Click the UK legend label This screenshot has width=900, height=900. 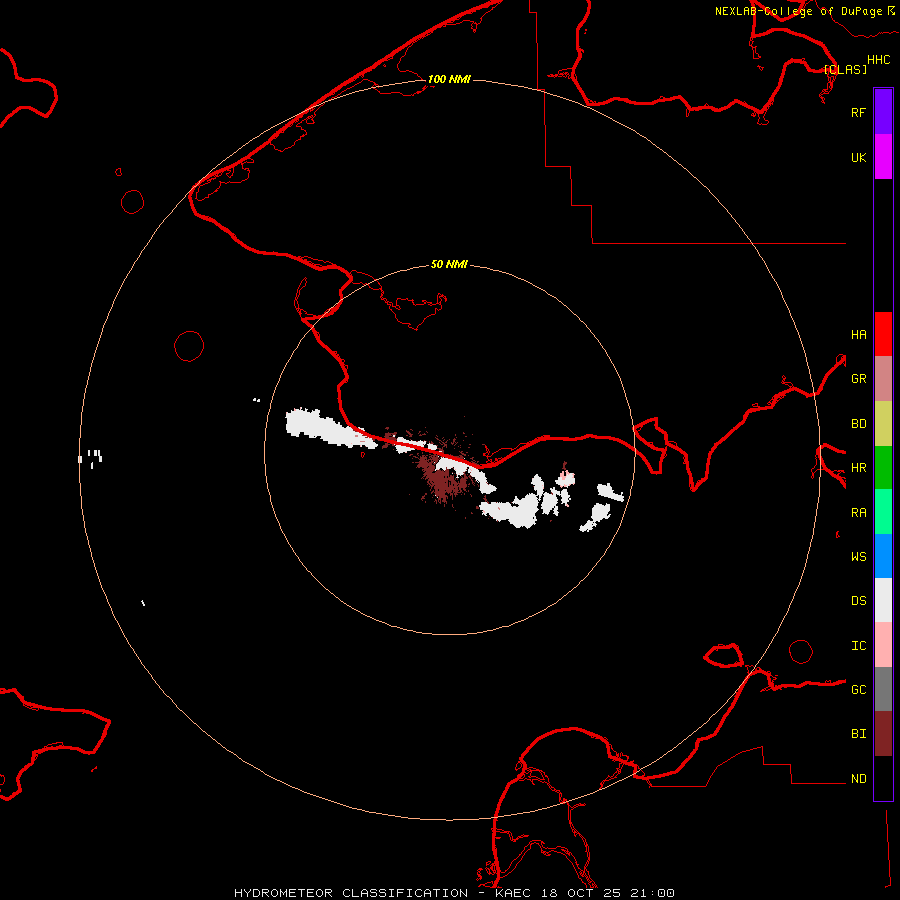(858, 157)
